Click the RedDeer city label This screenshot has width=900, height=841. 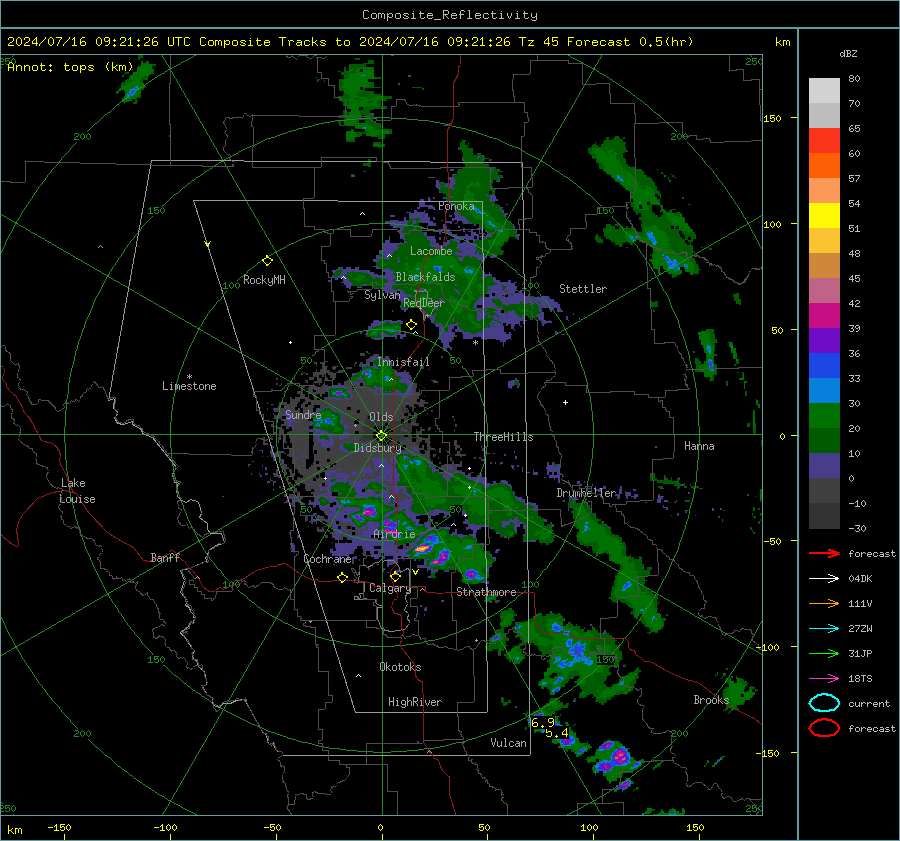coord(424,303)
